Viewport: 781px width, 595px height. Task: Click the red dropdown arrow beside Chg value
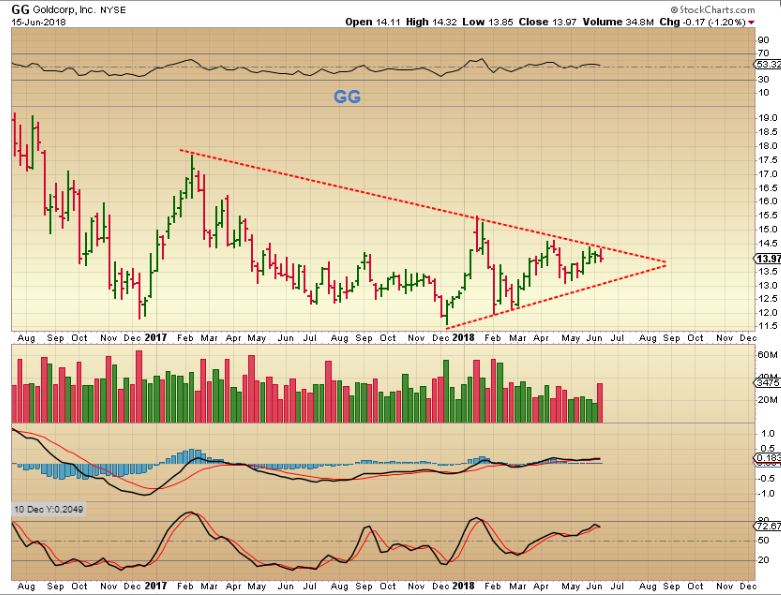[x=751, y=22]
